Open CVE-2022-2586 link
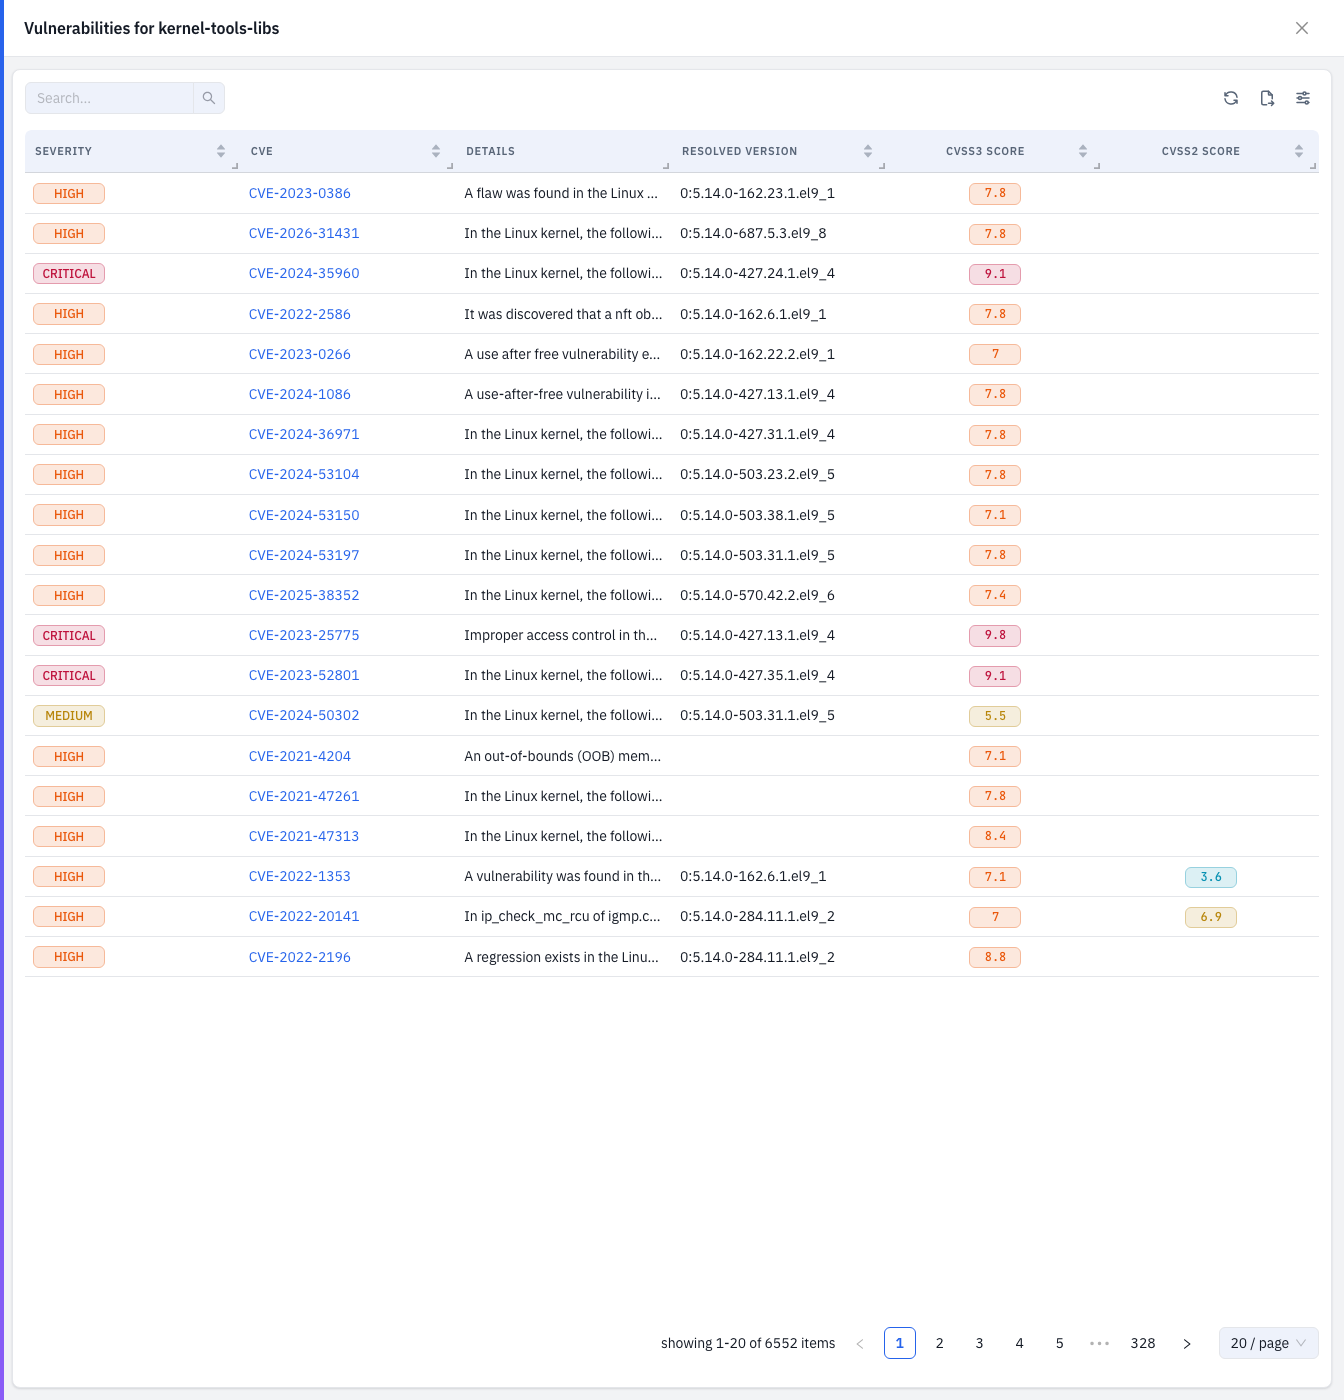 (300, 314)
